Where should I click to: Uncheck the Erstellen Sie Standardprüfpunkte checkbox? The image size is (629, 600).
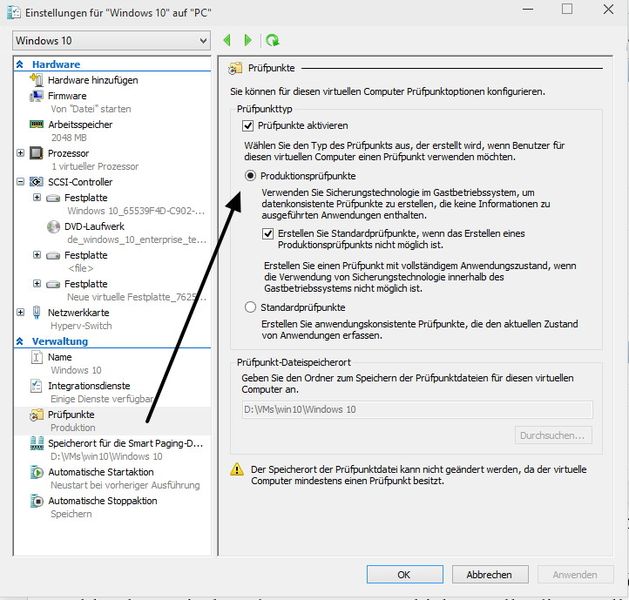(268, 233)
